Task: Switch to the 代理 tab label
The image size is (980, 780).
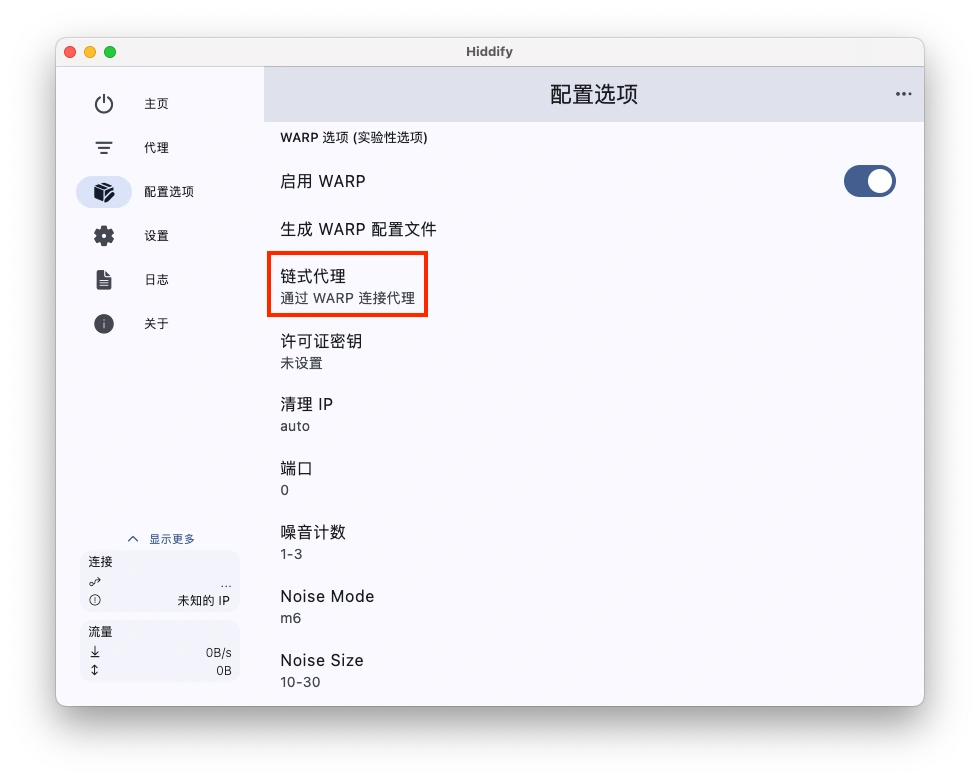Action: (x=156, y=148)
